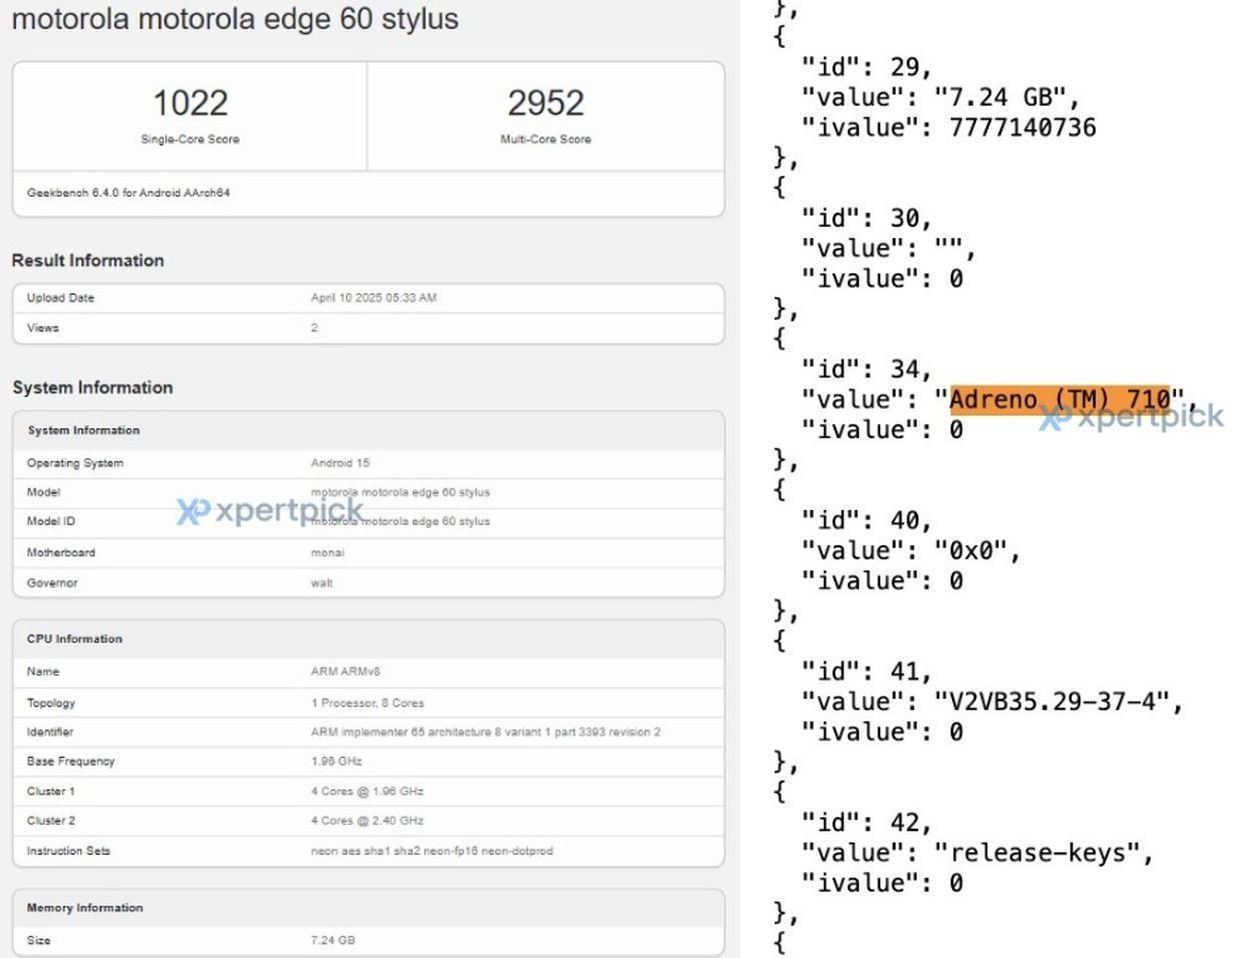Select the CPU Name value ARM ARMv8
This screenshot has width=1245, height=958.
[x=345, y=672]
